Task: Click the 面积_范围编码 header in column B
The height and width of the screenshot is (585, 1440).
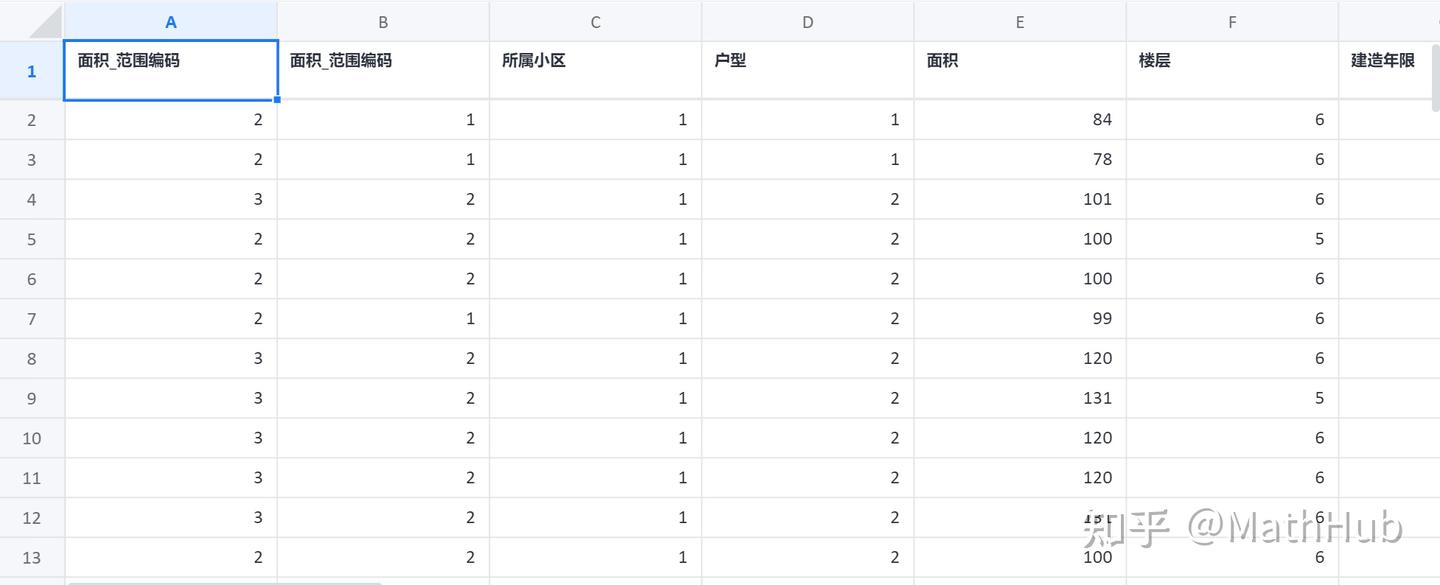Action: [x=383, y=70]
